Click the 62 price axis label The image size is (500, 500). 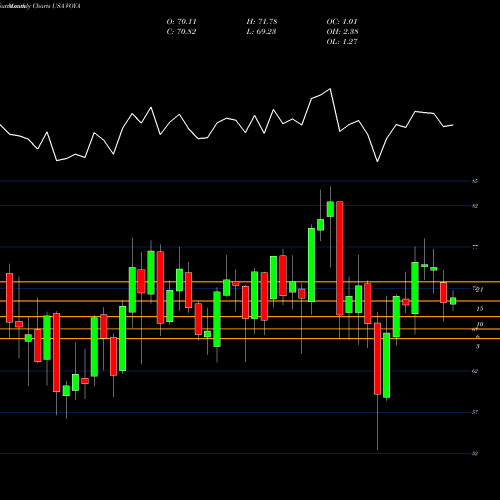[x=475, y=371]
